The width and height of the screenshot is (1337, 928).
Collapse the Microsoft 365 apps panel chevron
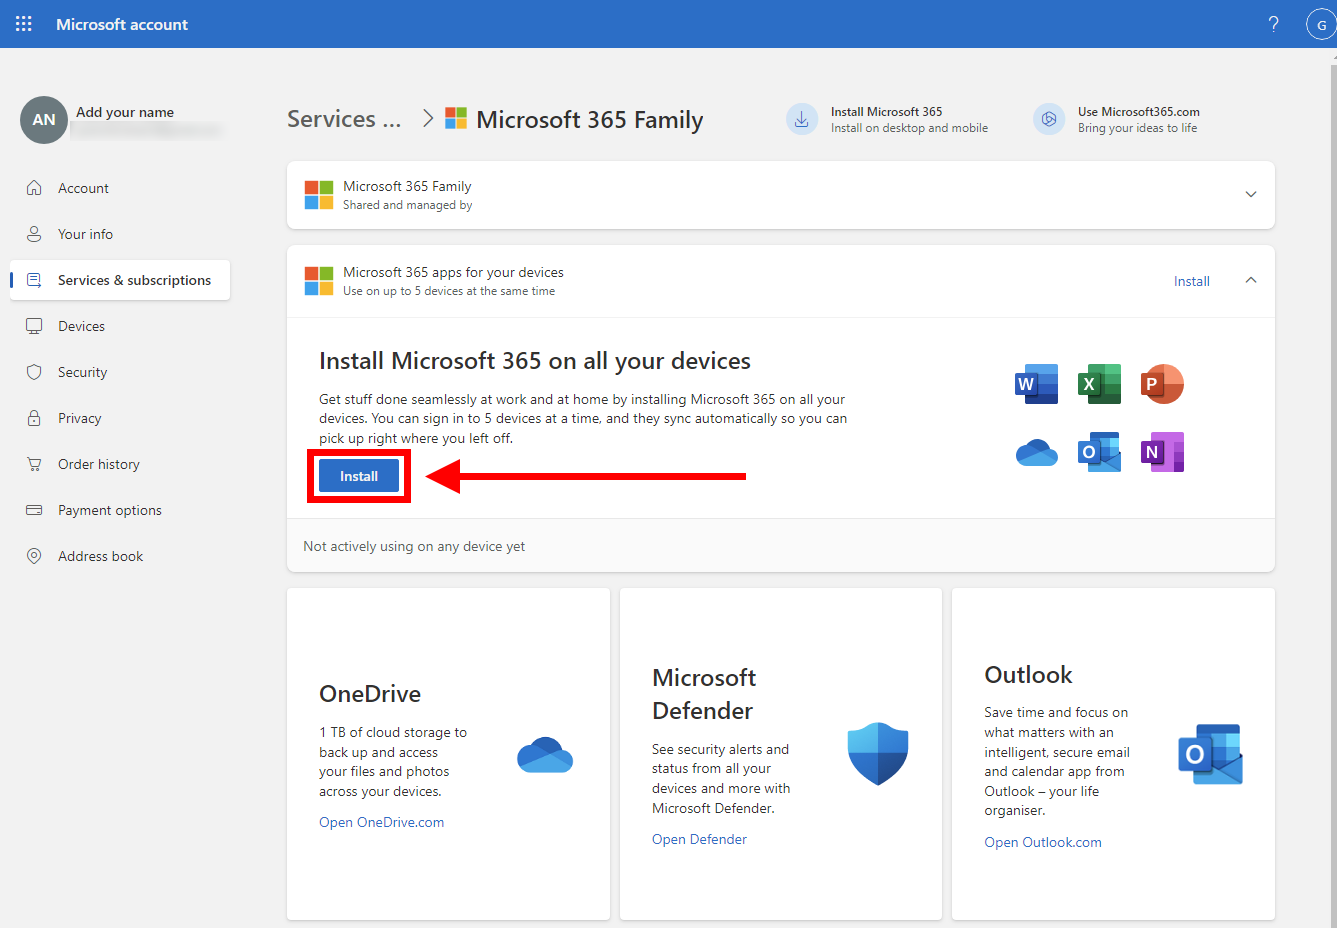[1251, 281]
